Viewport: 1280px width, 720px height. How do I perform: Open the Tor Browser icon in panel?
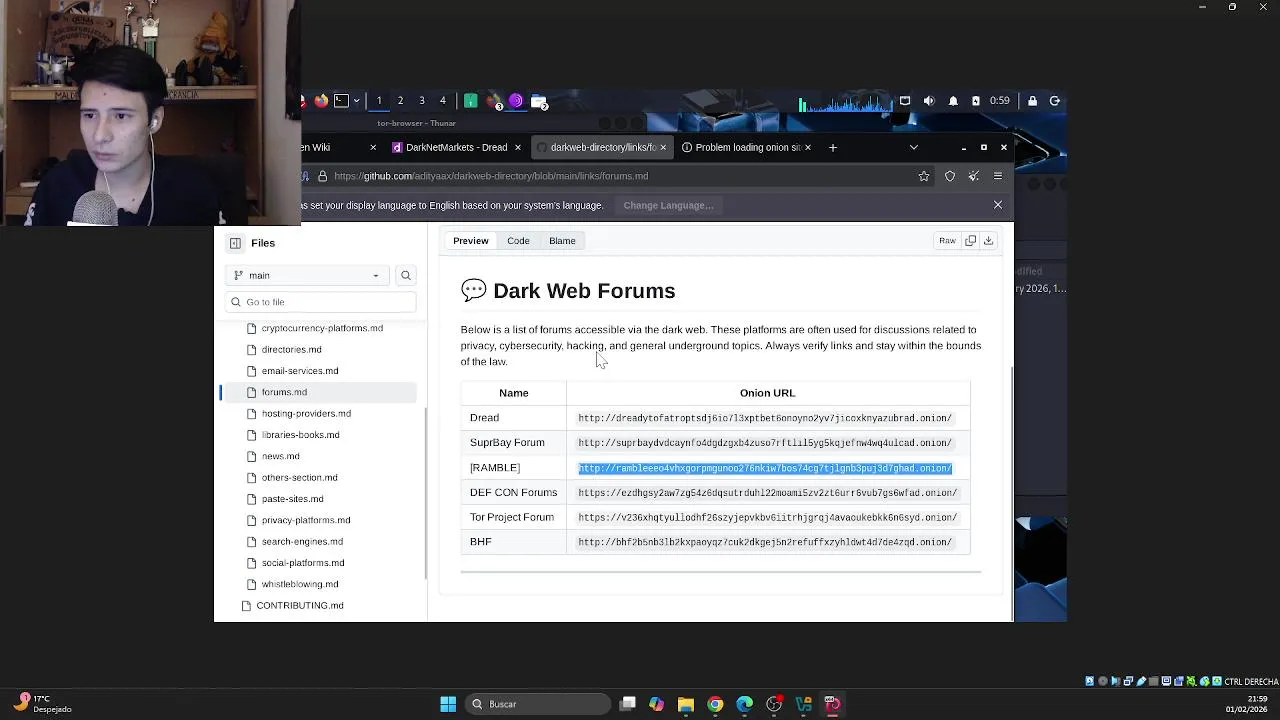tap(516, 101)
